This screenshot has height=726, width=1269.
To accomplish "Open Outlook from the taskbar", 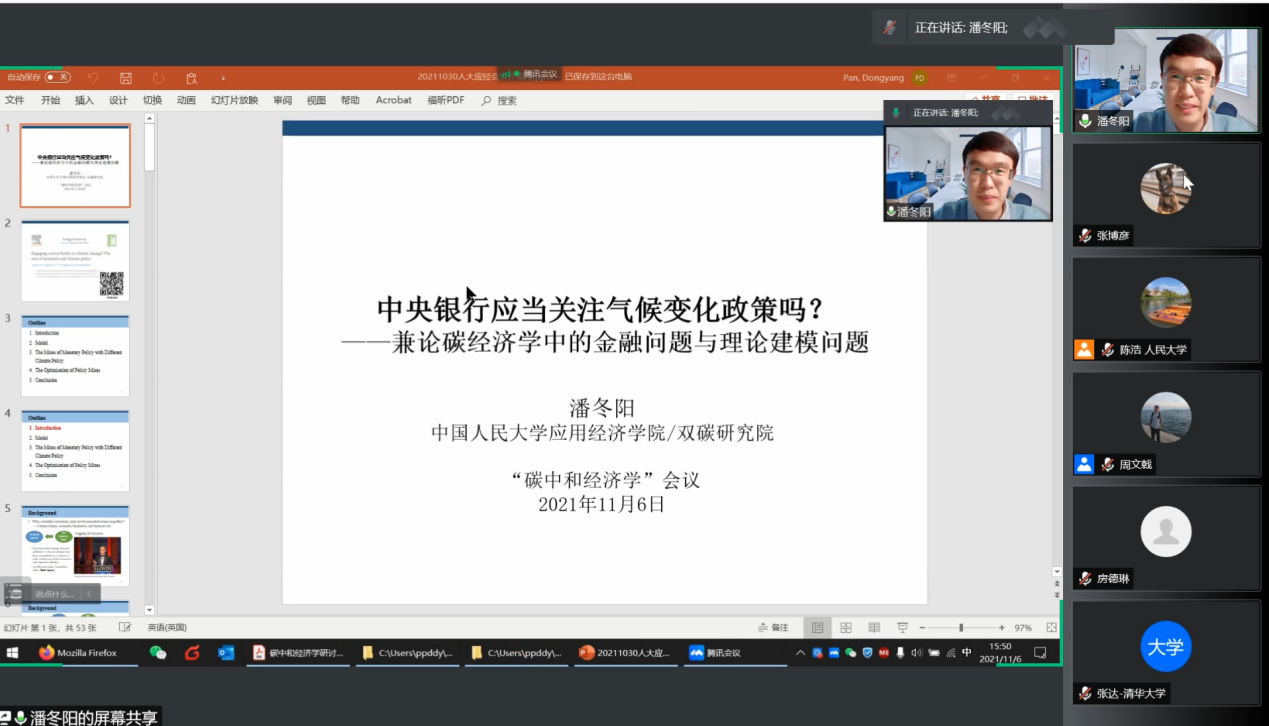I will (226, 653).
